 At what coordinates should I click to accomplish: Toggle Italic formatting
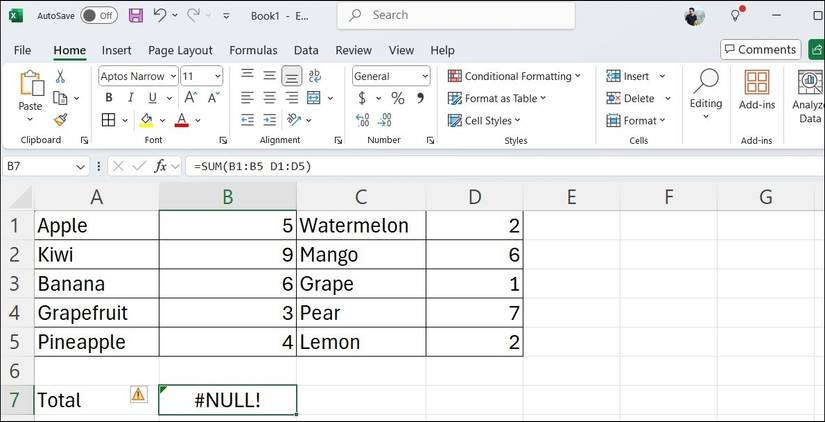[130, 98]
